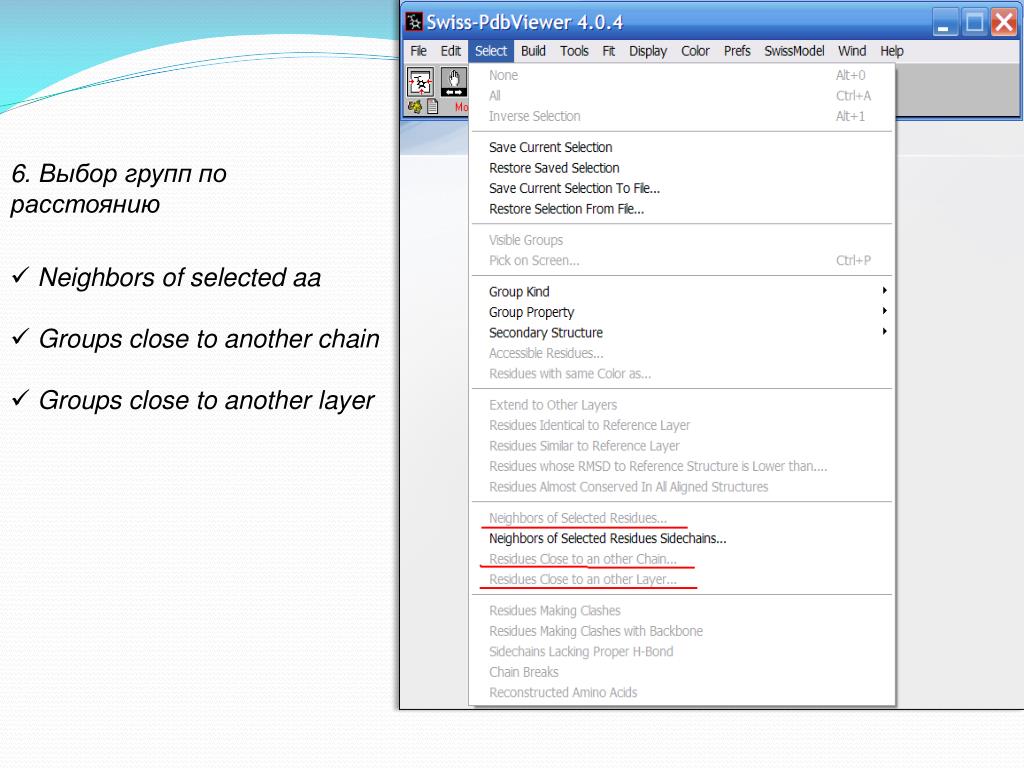Click the 'Groups close to another chain' text
This screenshot has height=768, width=1024.
[x=209, y=339]
